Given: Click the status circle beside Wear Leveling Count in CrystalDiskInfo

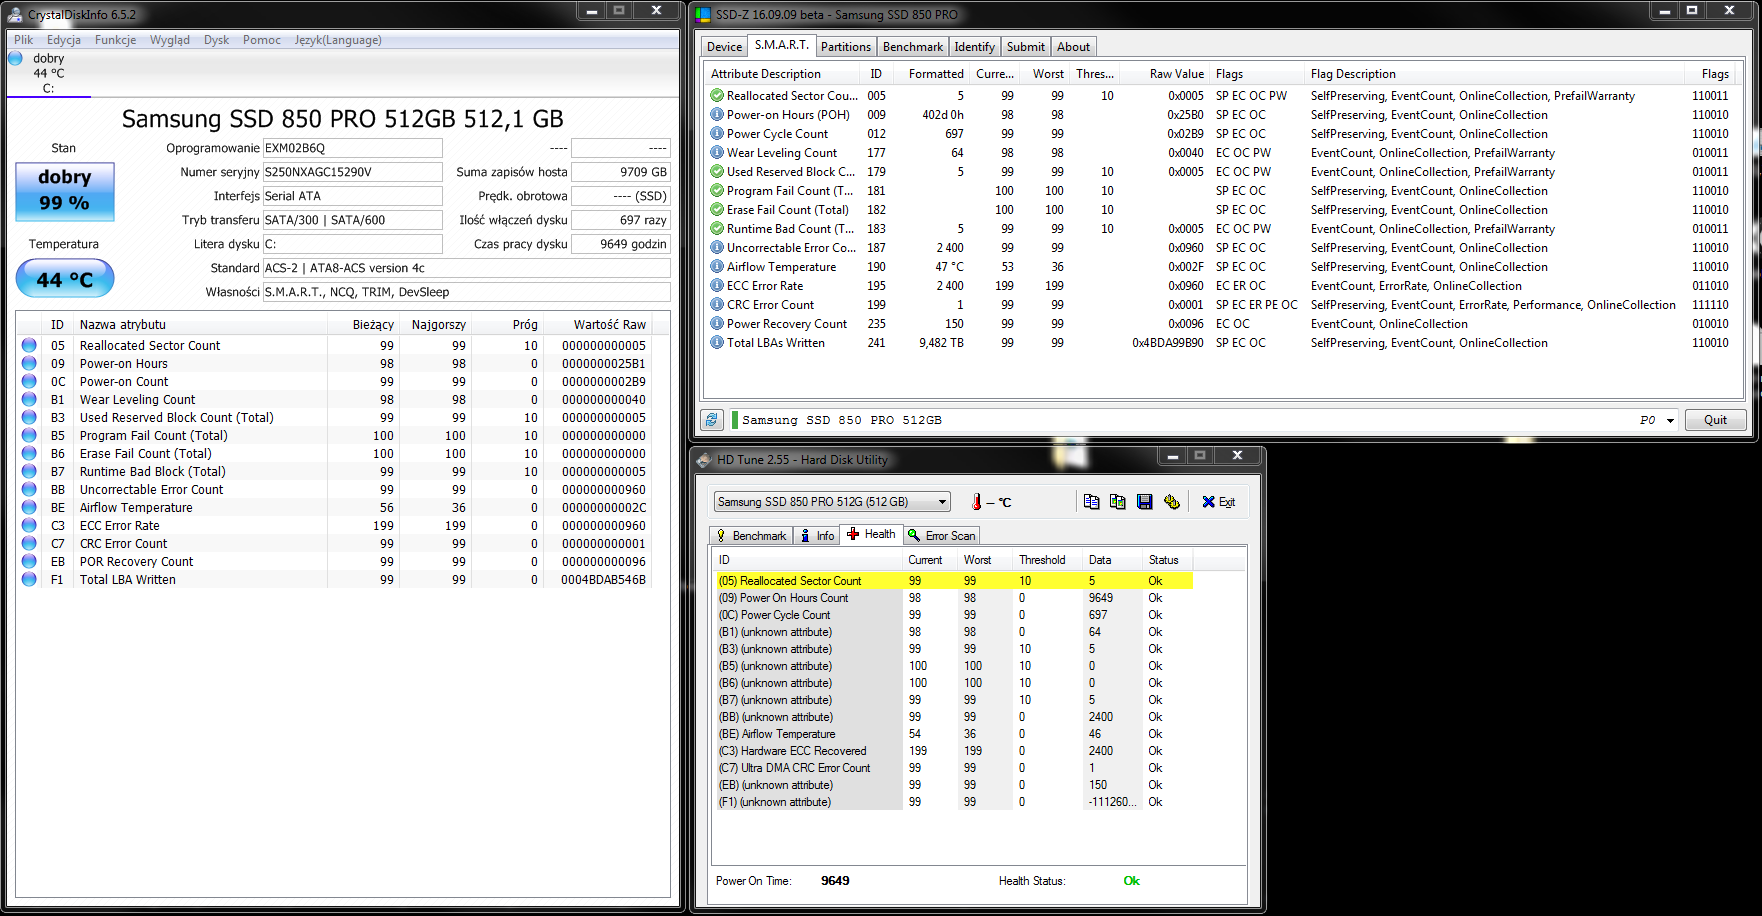Looking at the screenshot, I should [29, 399].
